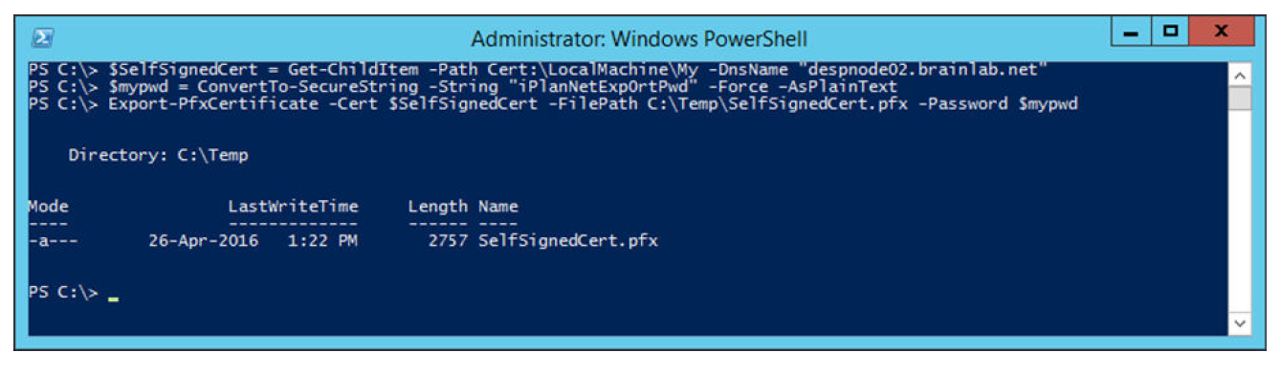Click the Administrator: Windows PowerShell title
Viewport: 1280px width, 373px height.
(x=639, y=39)
